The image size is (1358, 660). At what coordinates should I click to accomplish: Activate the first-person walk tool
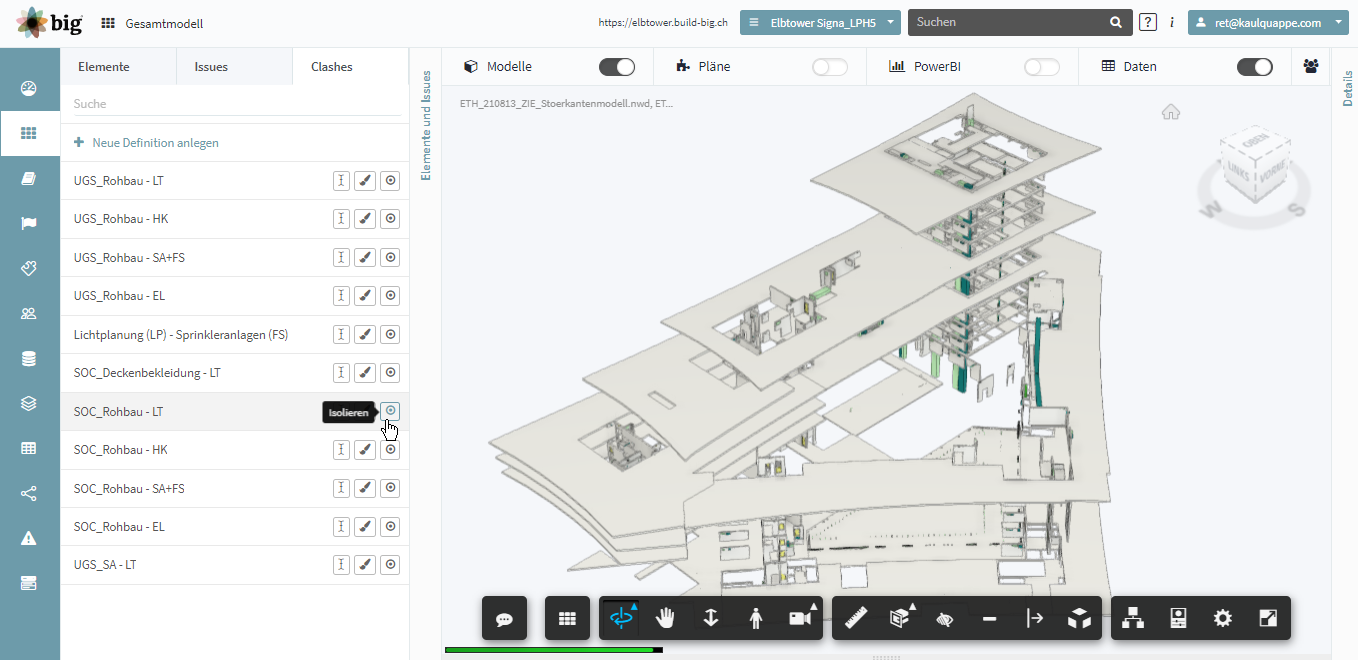point(756,619)
